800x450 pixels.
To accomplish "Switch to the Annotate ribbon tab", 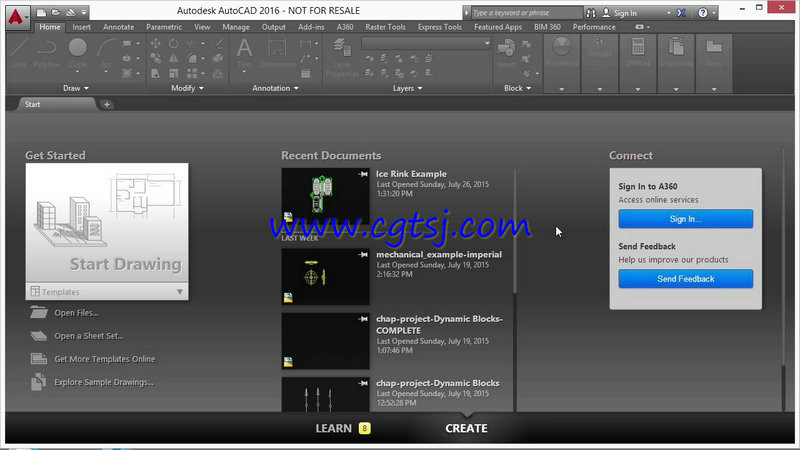I will tap(118, 27).
